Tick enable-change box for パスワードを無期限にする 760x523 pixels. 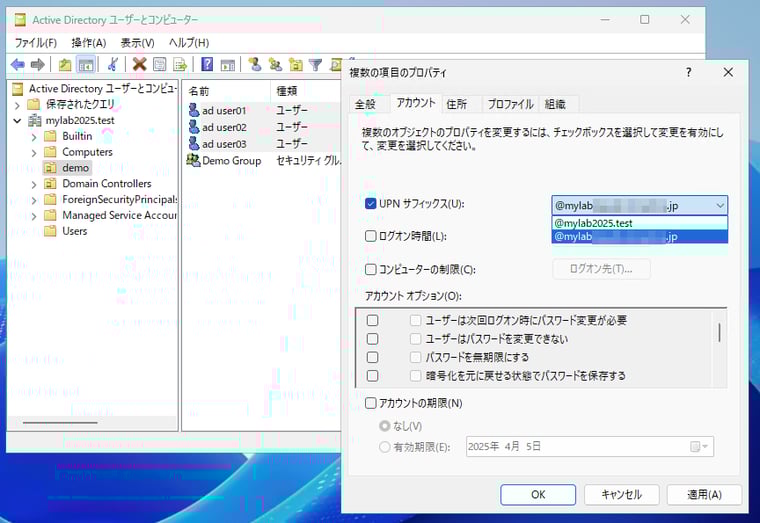pos(372,357)
